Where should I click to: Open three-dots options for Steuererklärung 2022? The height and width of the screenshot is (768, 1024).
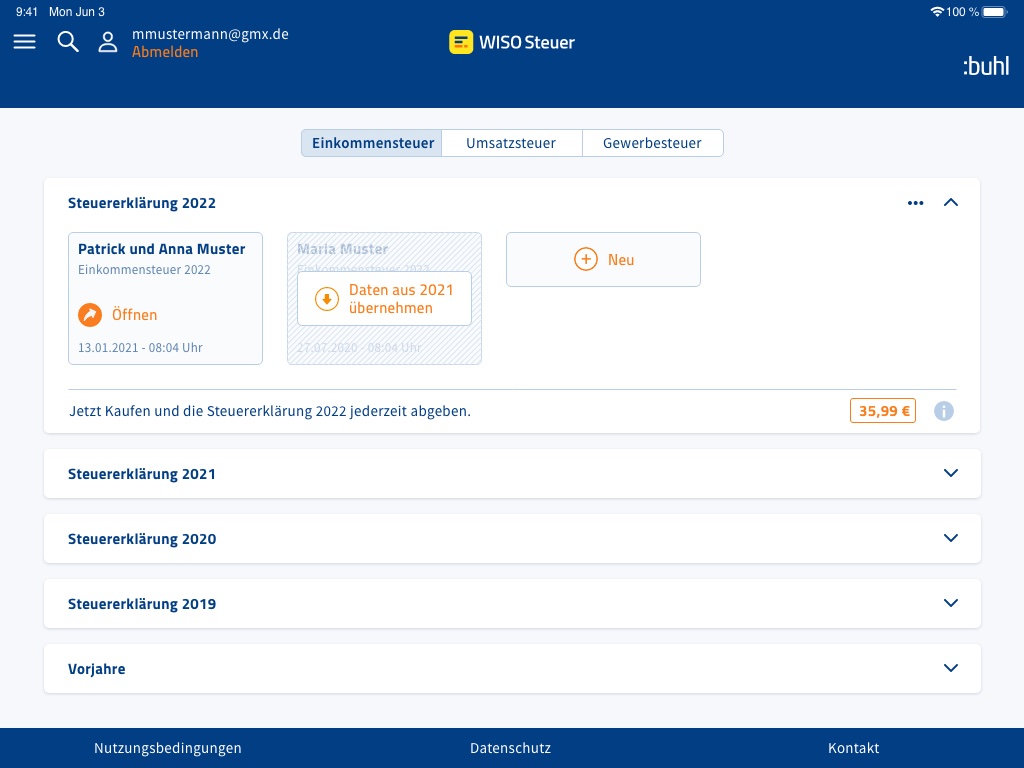(915, 203)
